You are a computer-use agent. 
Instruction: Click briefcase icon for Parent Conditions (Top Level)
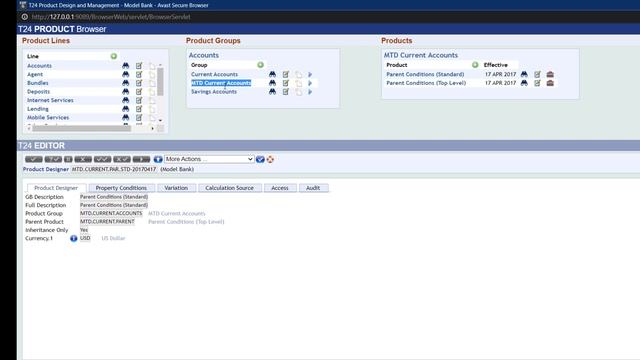point(550,83)
